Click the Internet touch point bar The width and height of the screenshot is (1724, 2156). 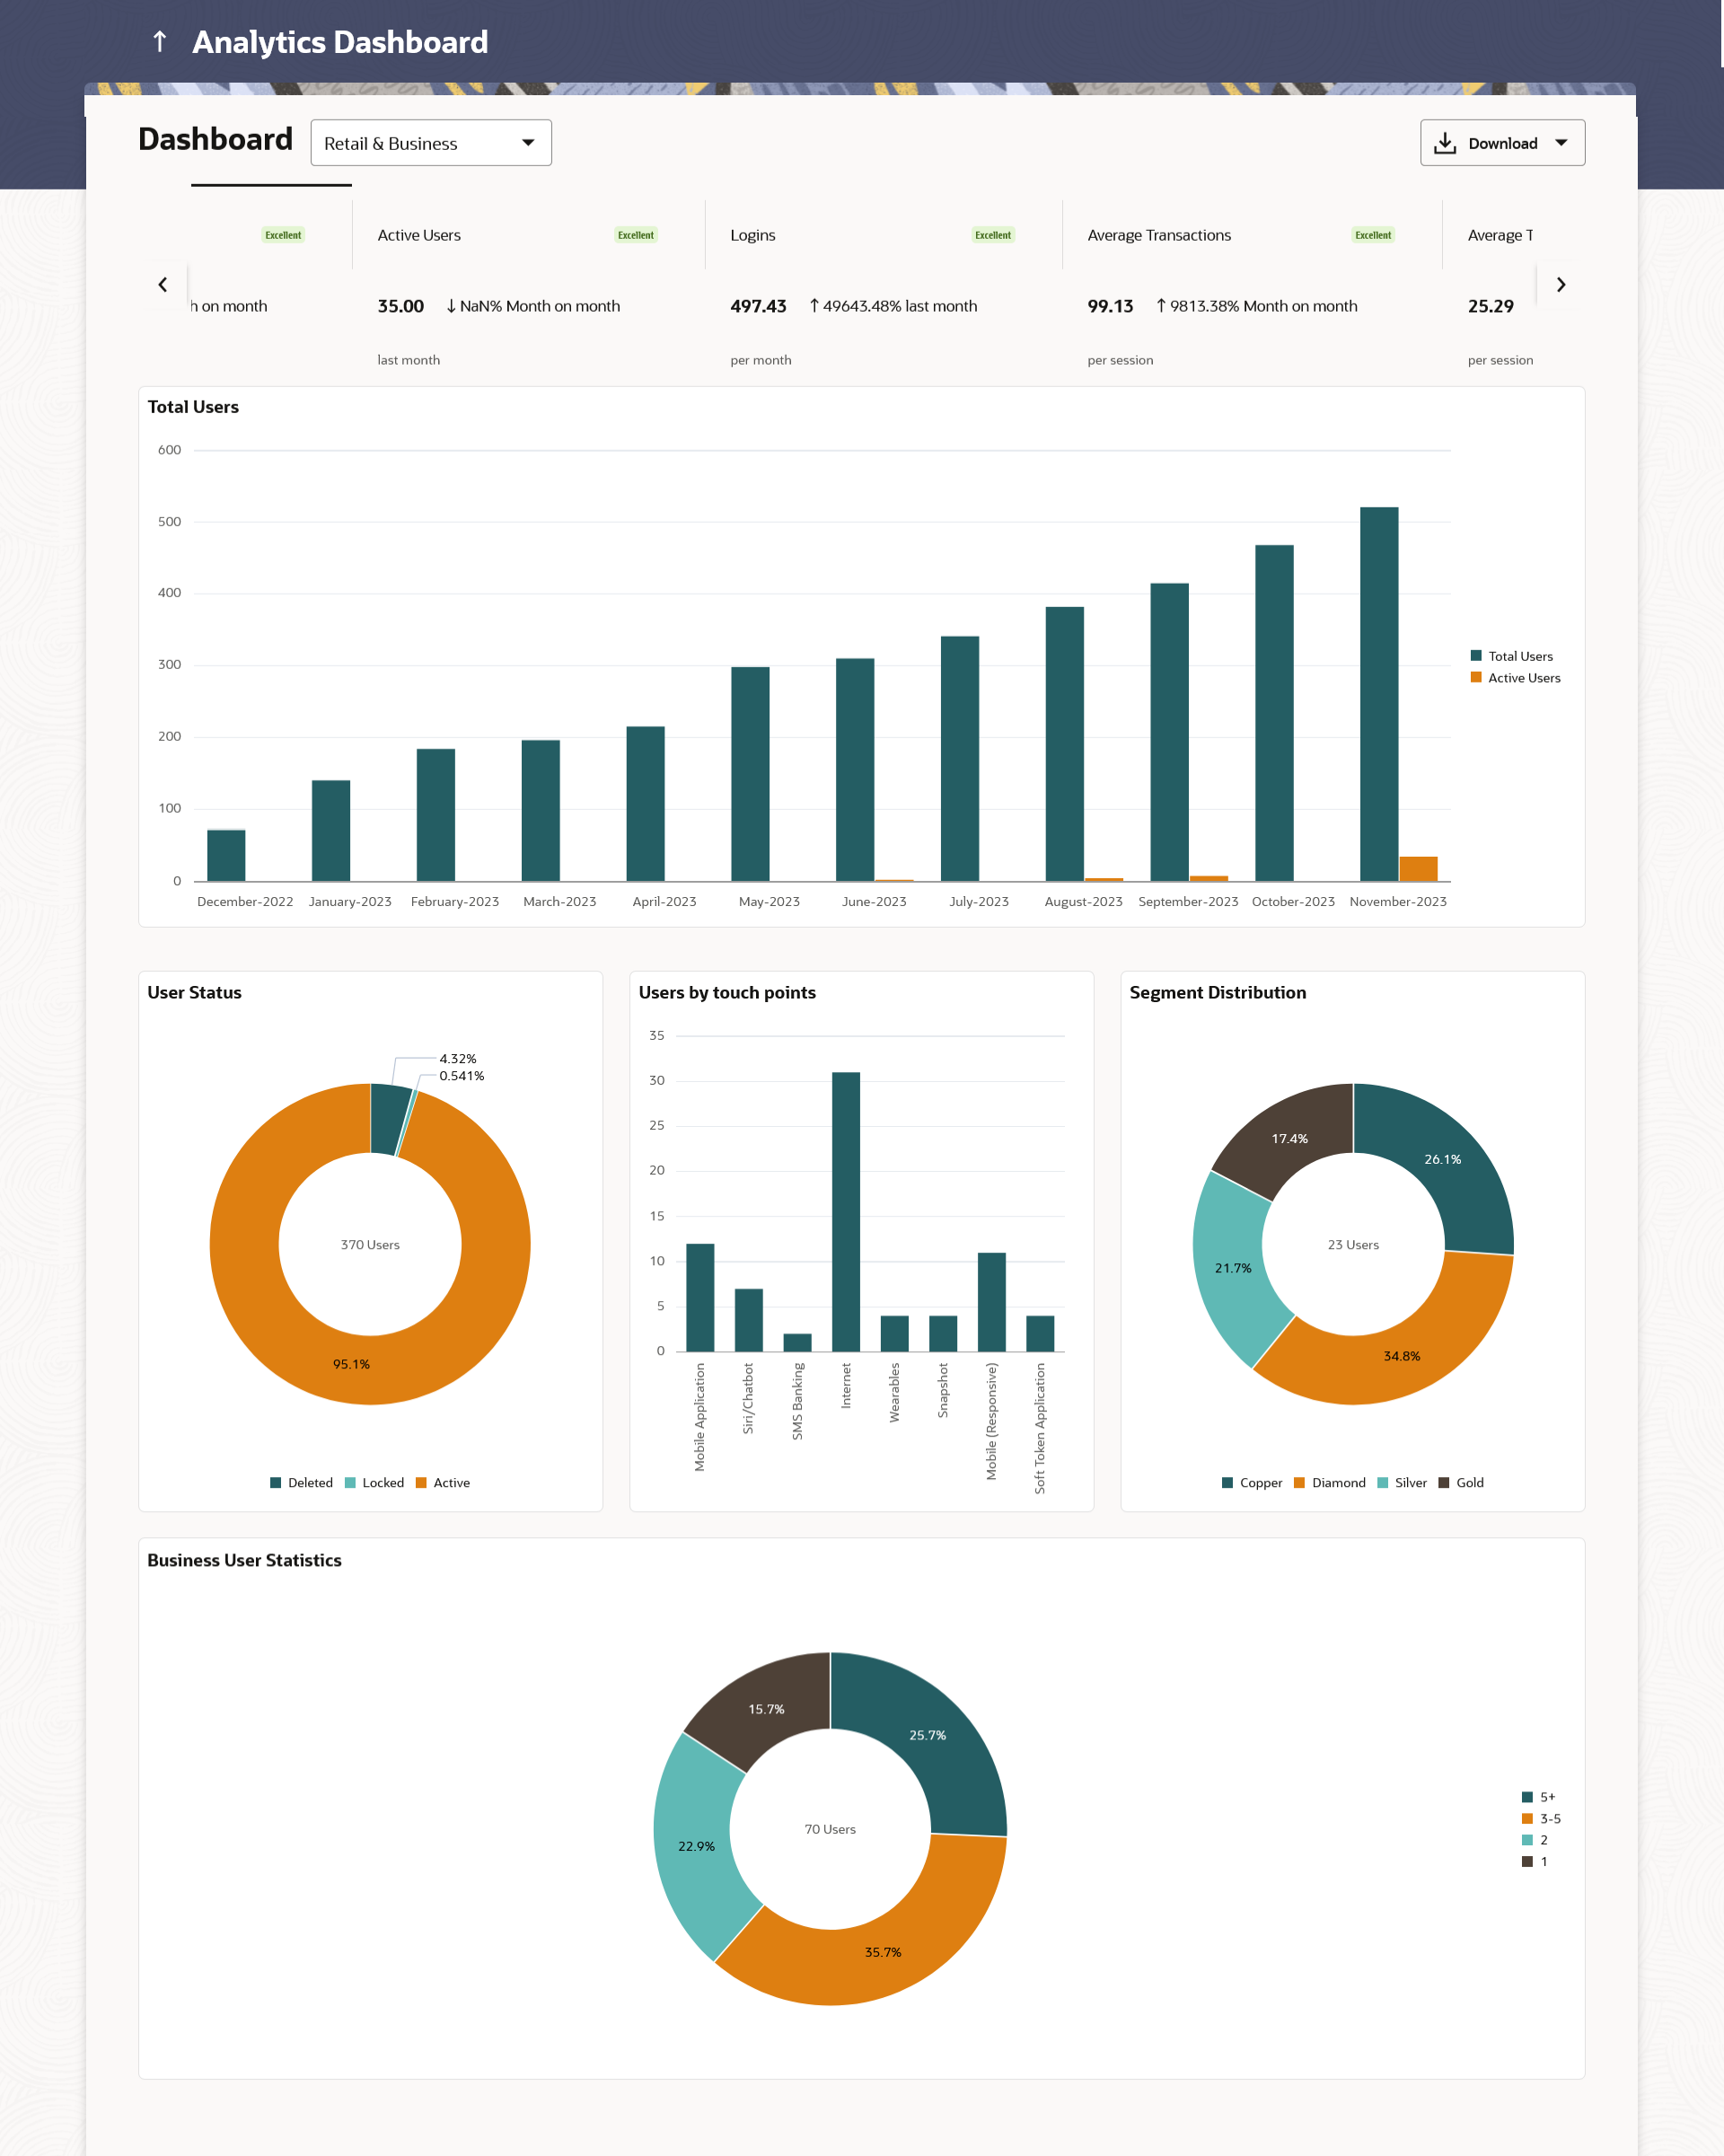click(x=846, y=1210)
